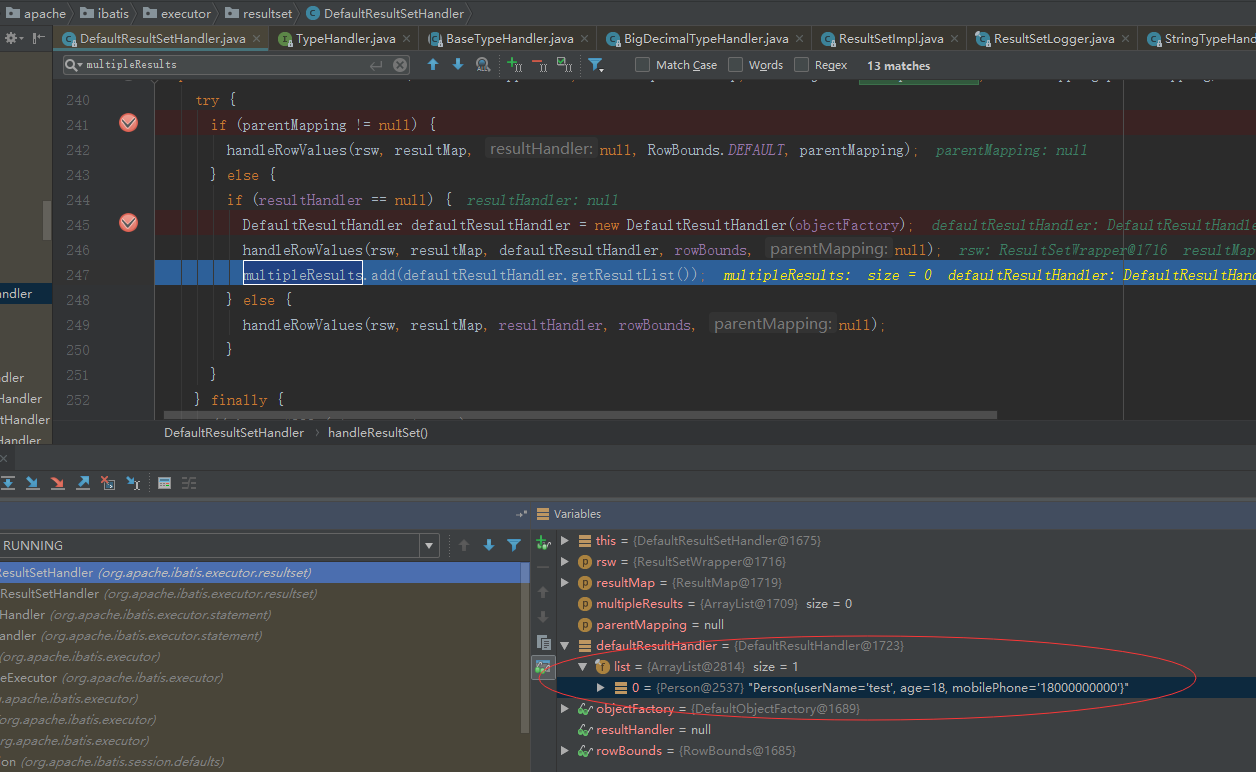Go to previous search occurrence arrow
The width and height of the screenshot is (1256, 772).
click(433, 64)
